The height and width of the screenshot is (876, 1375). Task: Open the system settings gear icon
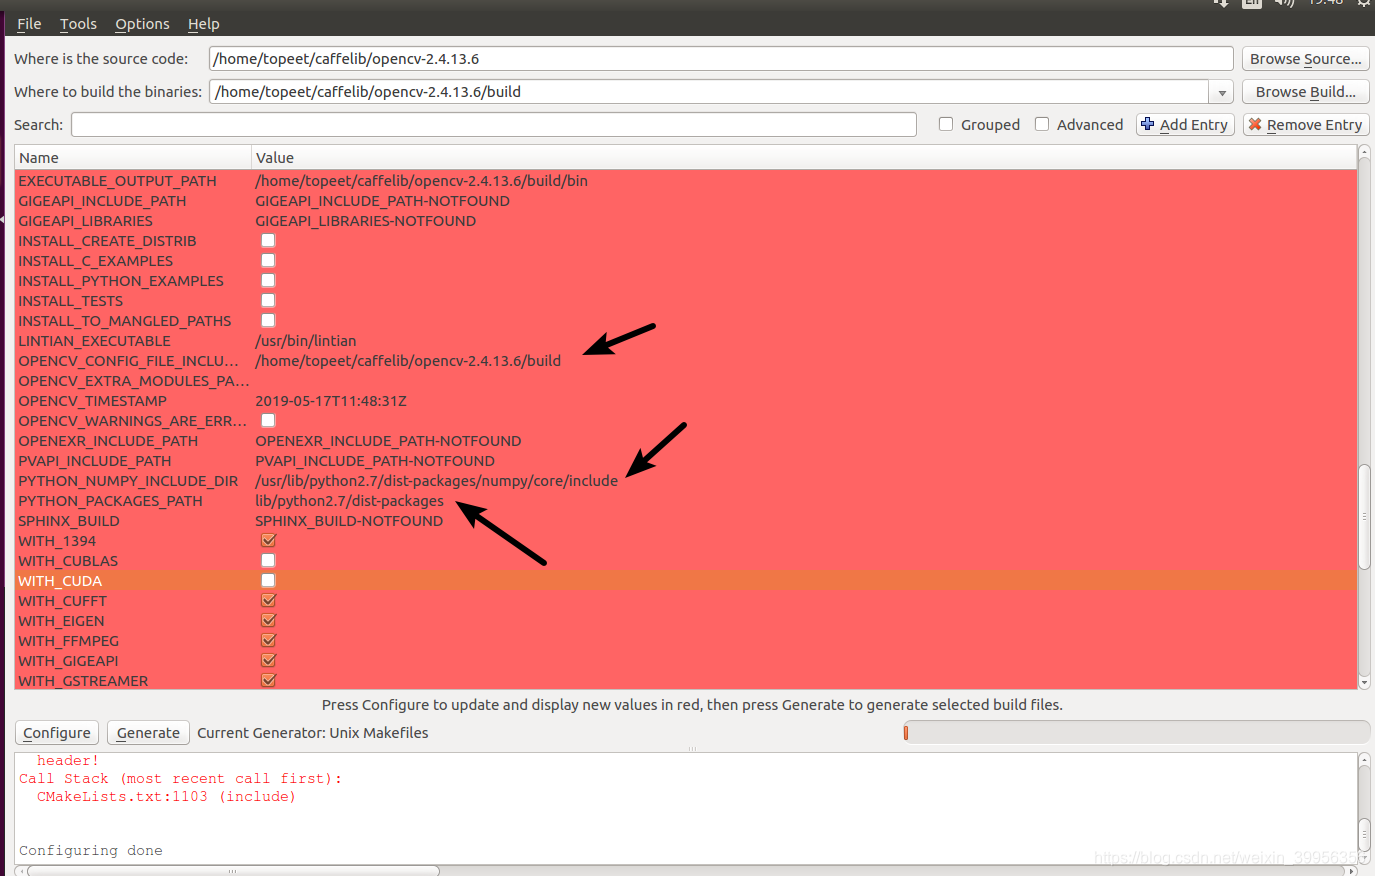coord(1364,3)
